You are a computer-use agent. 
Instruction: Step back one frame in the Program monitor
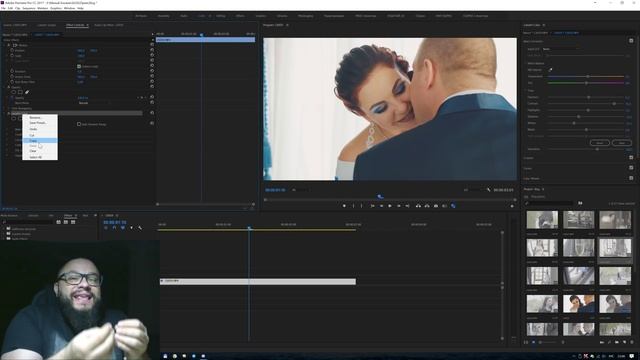coord(381,206)
